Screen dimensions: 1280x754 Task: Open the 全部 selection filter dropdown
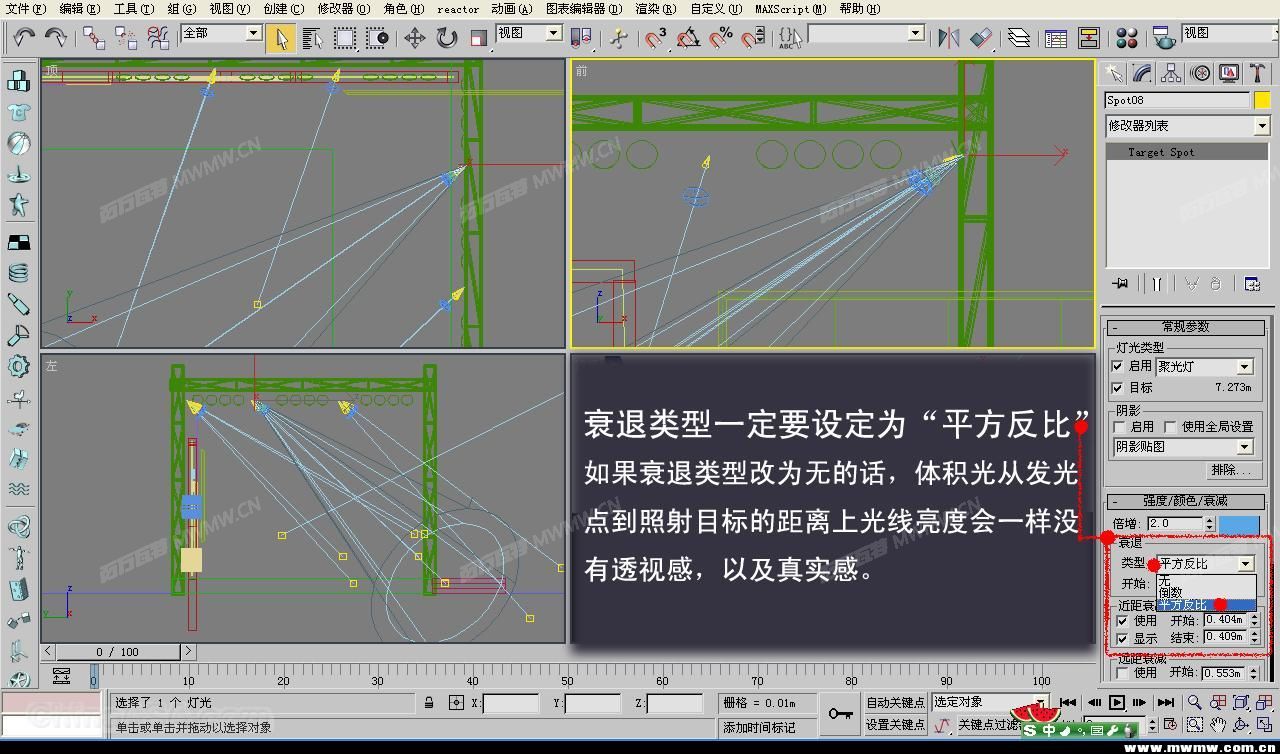[x=221, y=33]
